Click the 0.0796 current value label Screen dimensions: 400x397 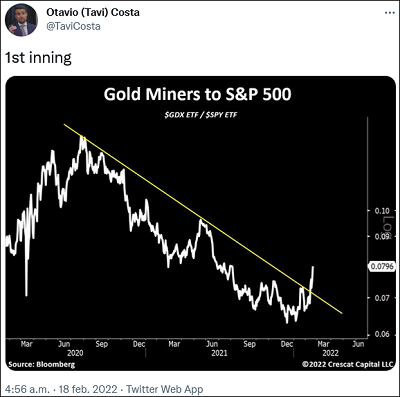coord(382,266)
